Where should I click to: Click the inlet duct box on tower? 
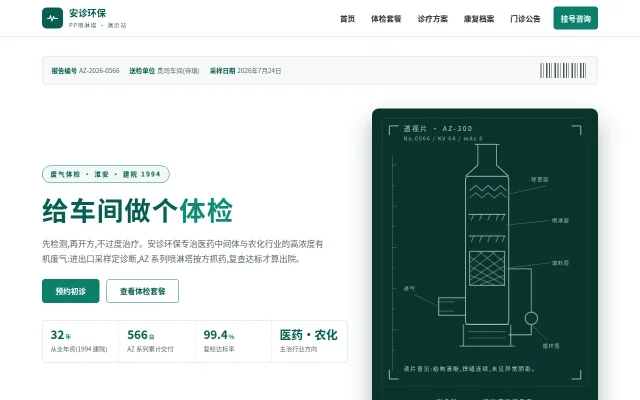point(451,306)
